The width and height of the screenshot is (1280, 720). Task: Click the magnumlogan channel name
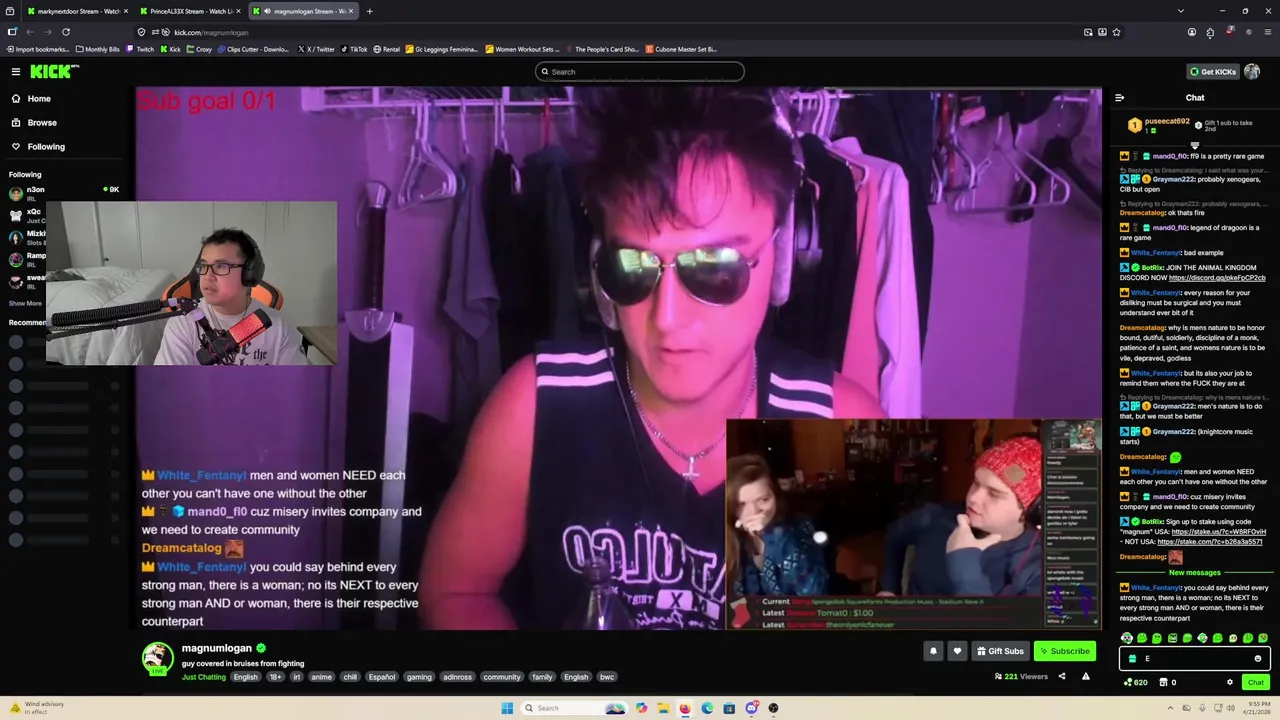point(217,648)
